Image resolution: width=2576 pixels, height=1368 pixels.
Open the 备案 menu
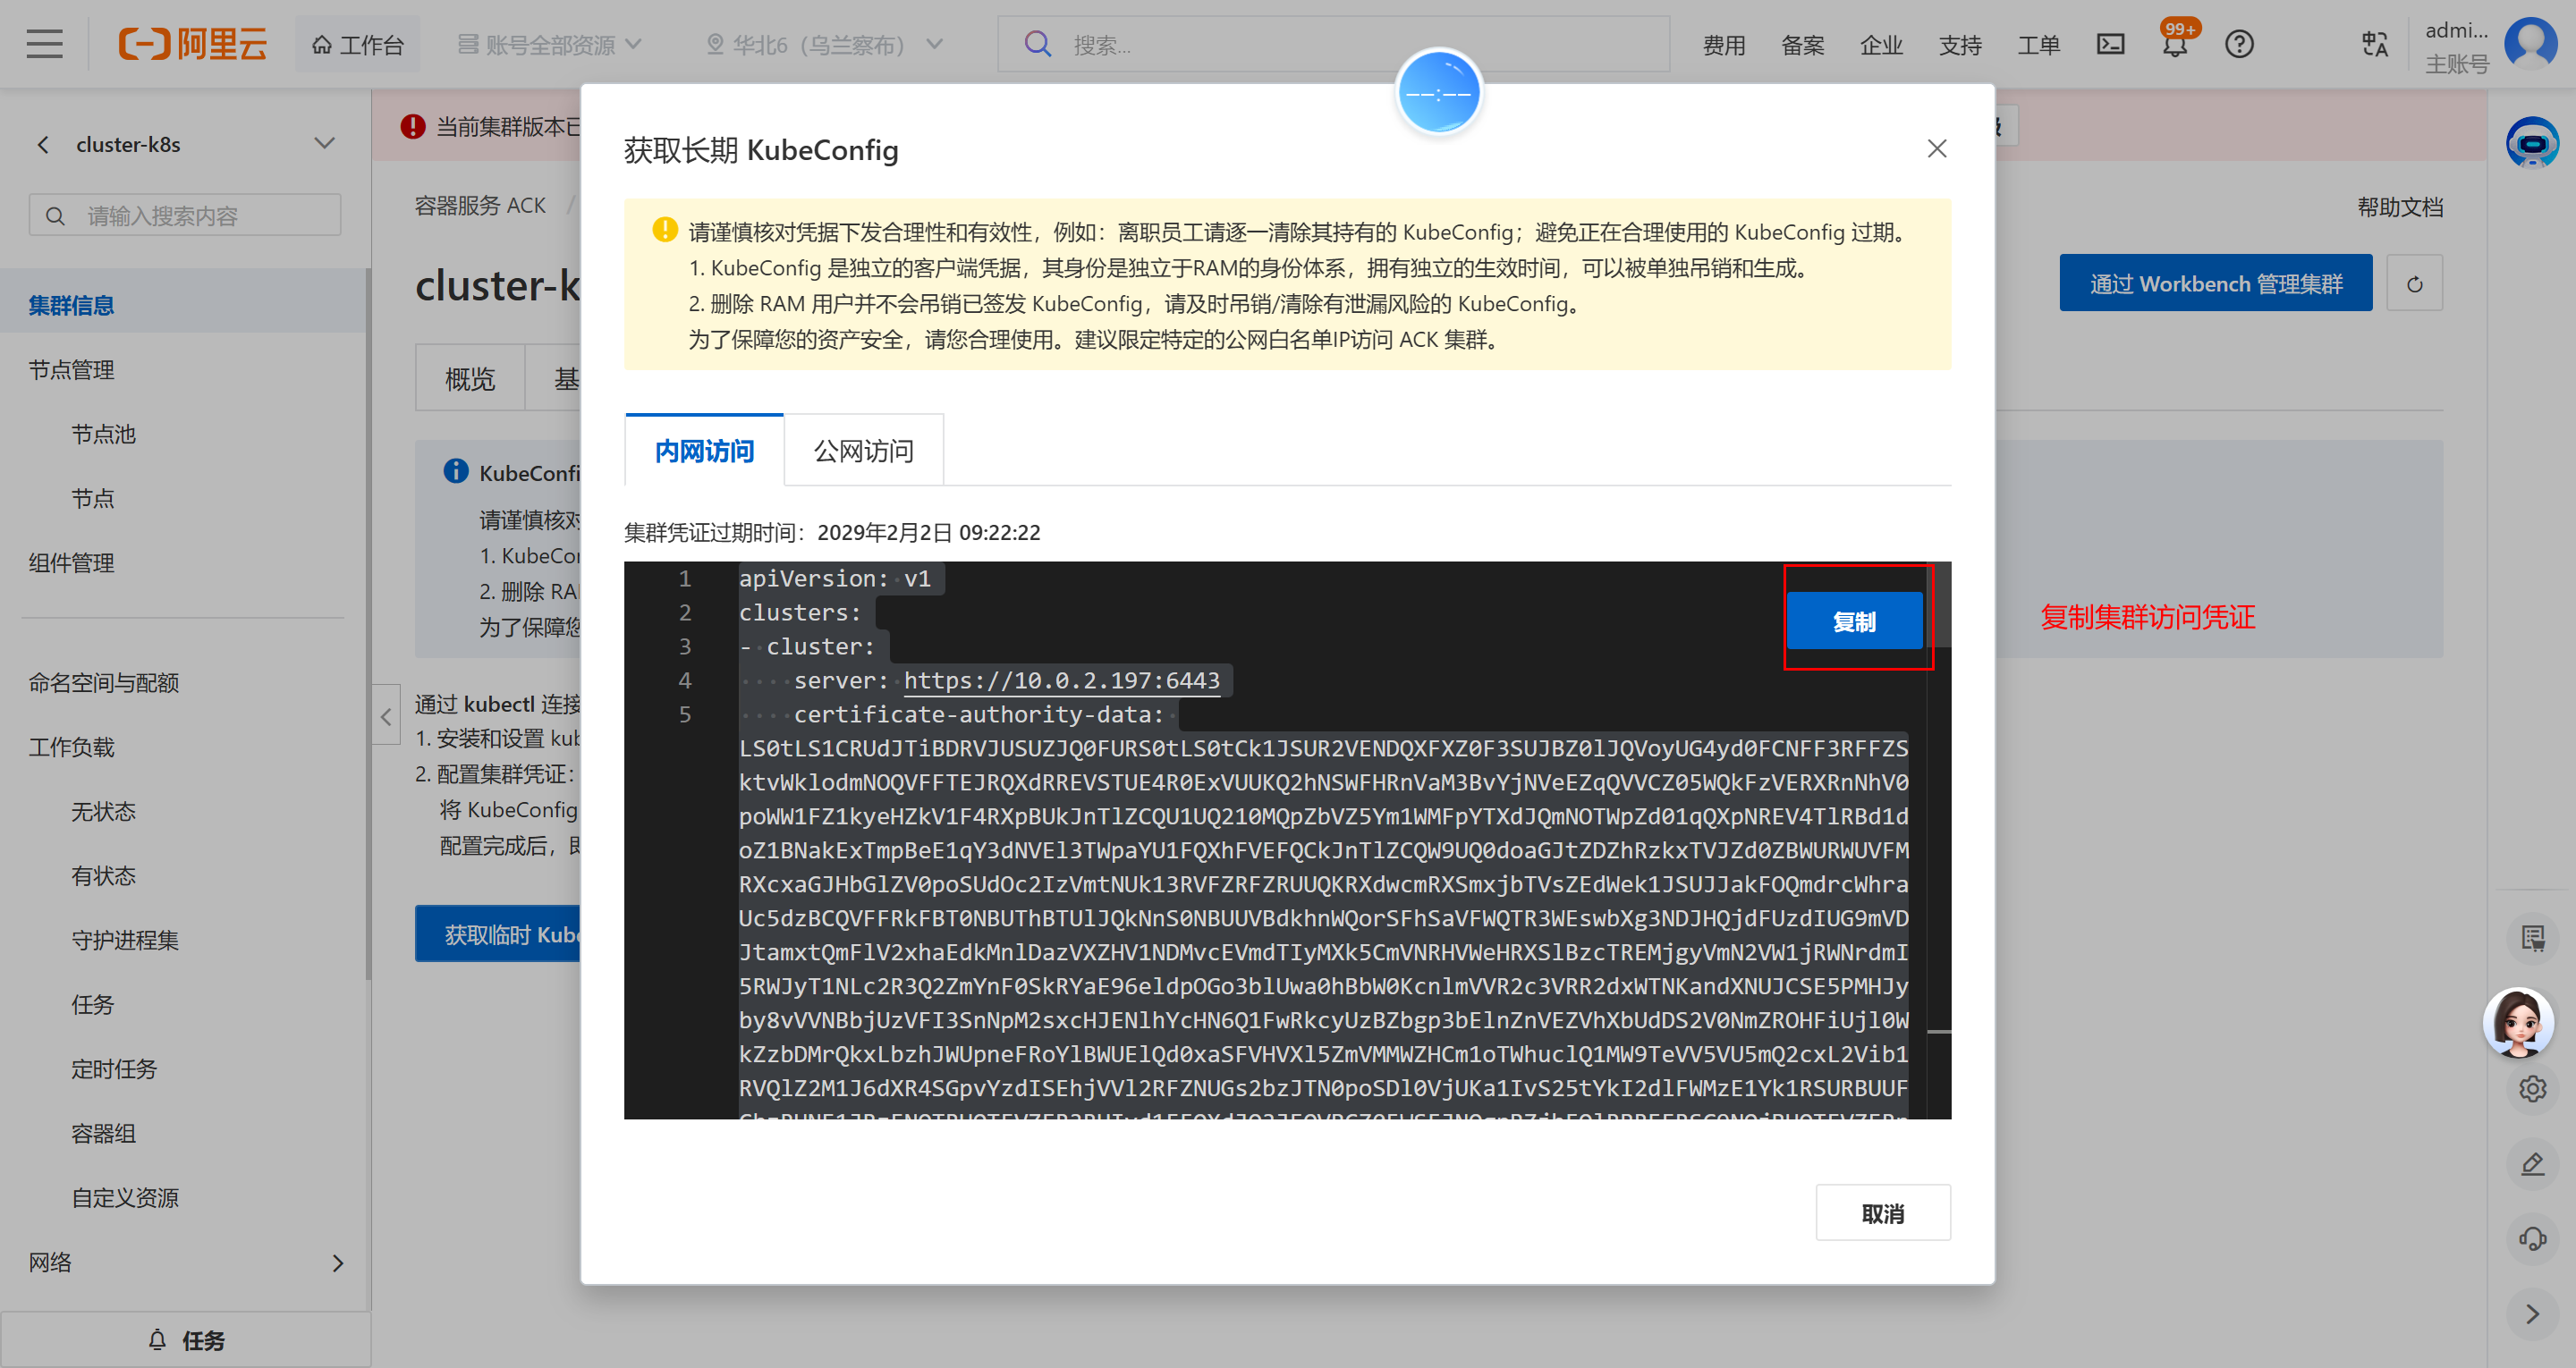tap(1802, 44)
